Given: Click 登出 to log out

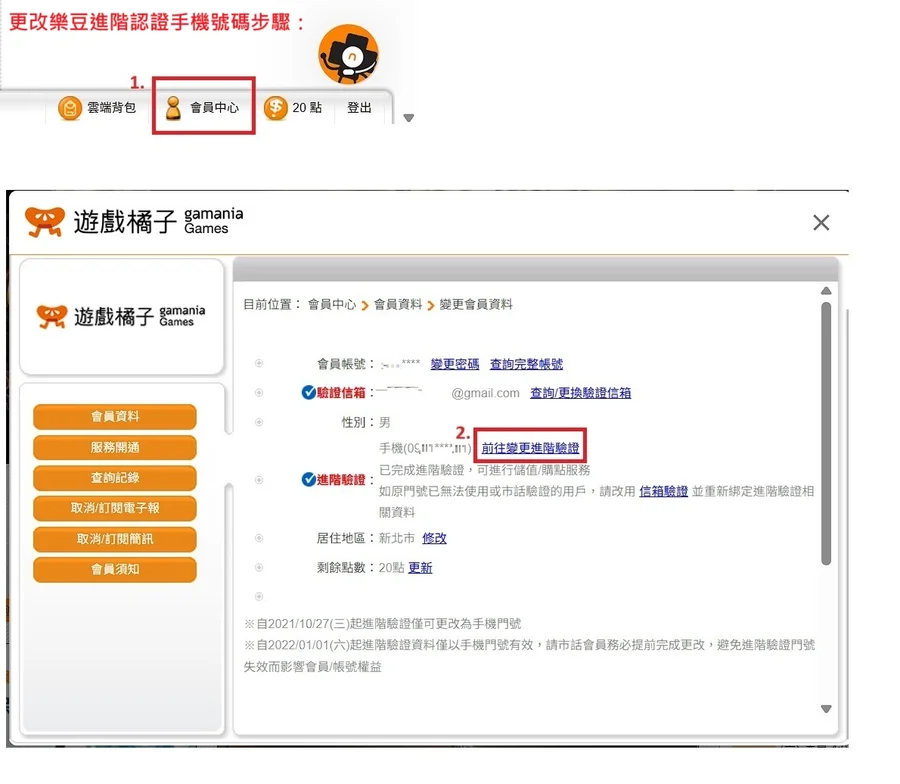Looking at the screenshot, I should click(x=359, y=108).
